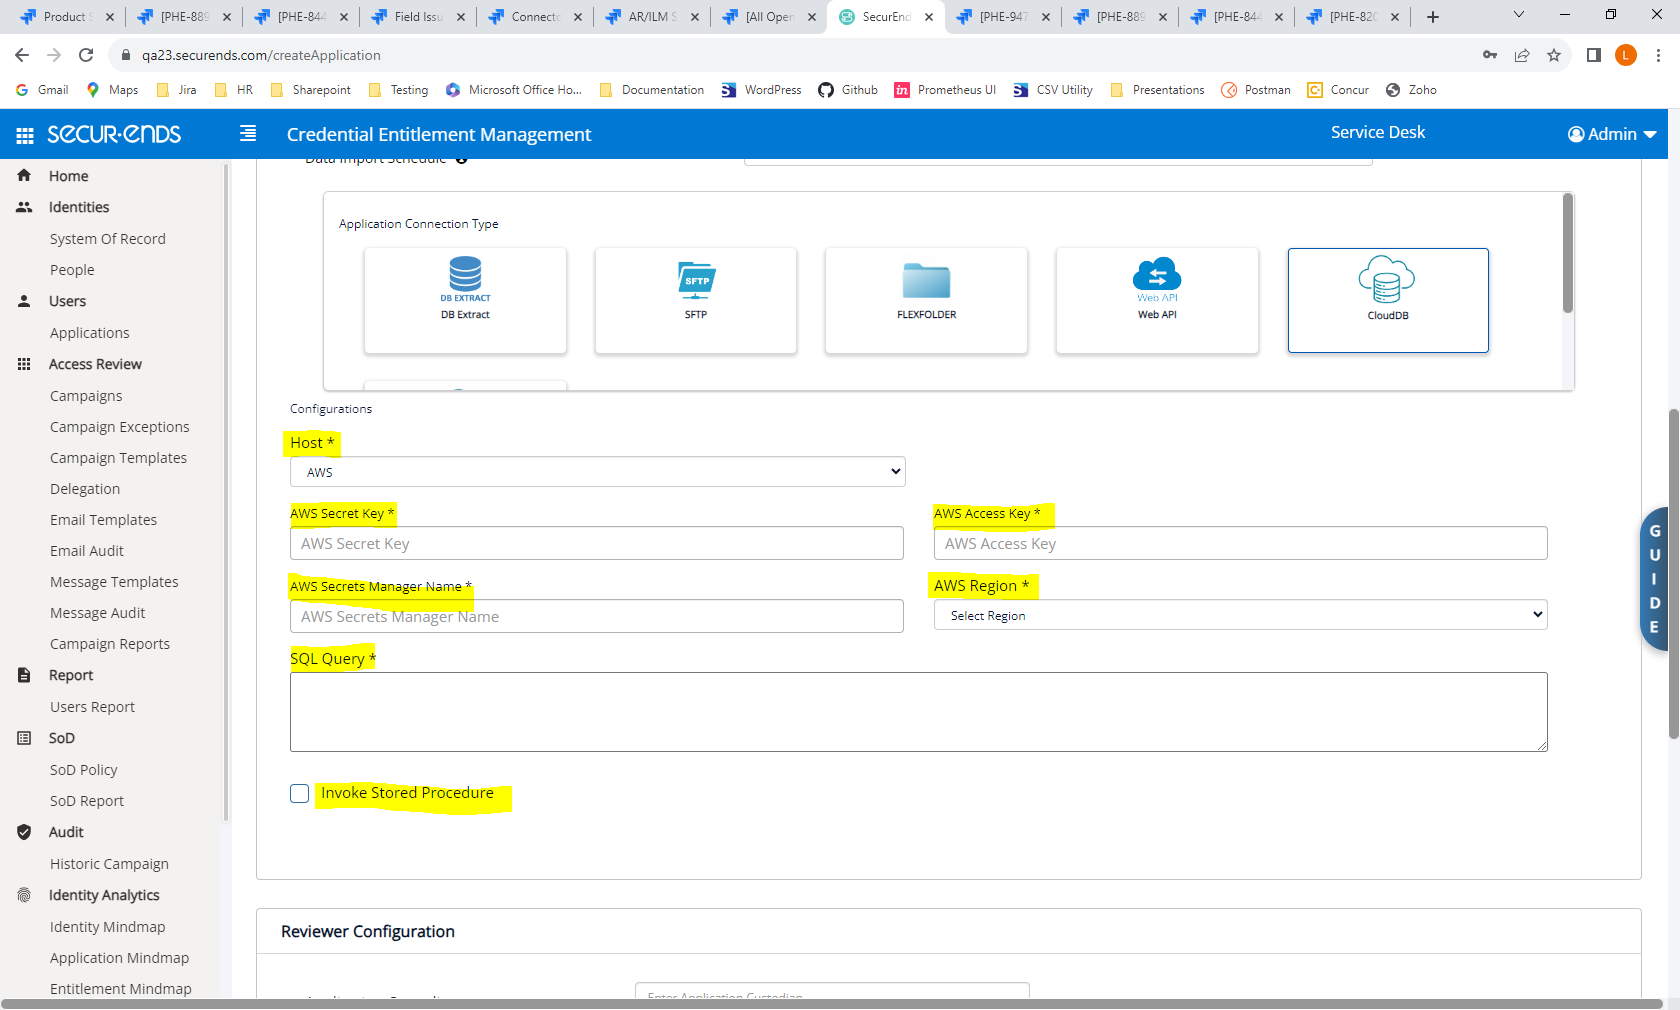This screenshot has width=1680, height=1010.
Task: Switch to the AR/ILM browser tab
Action: coord(651,16)
